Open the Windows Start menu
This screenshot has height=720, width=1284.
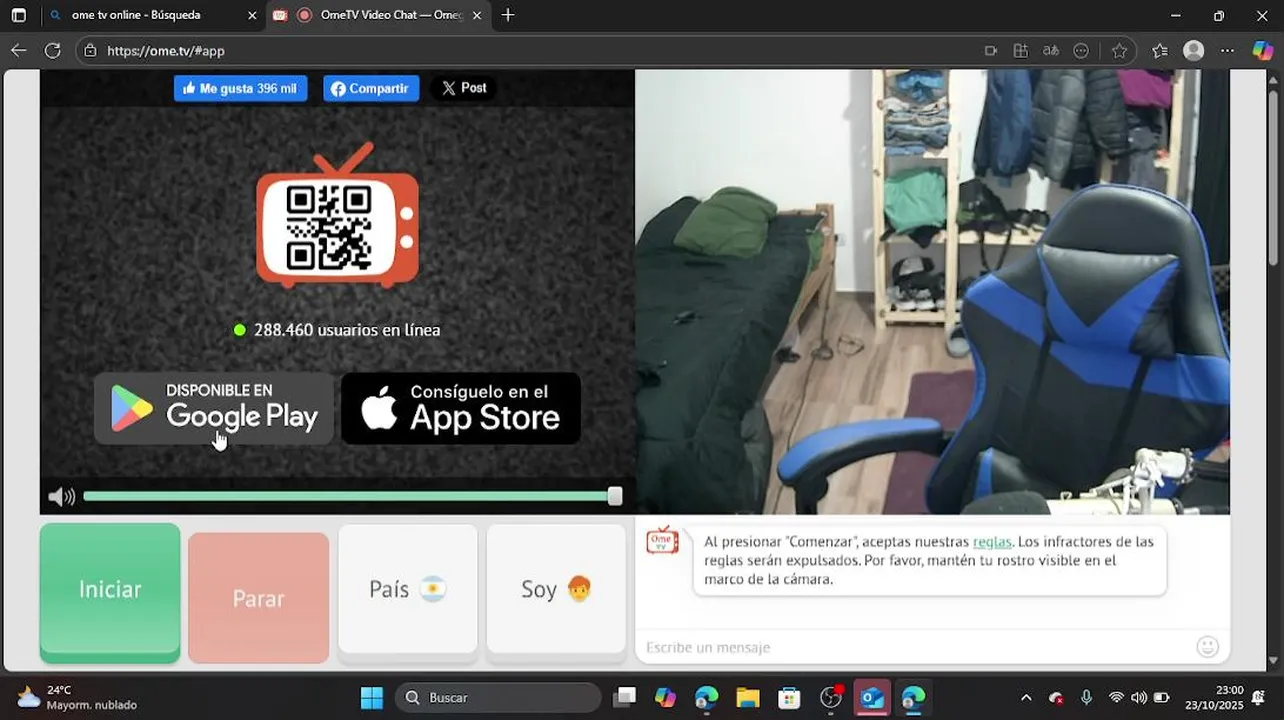pos(372,697)
